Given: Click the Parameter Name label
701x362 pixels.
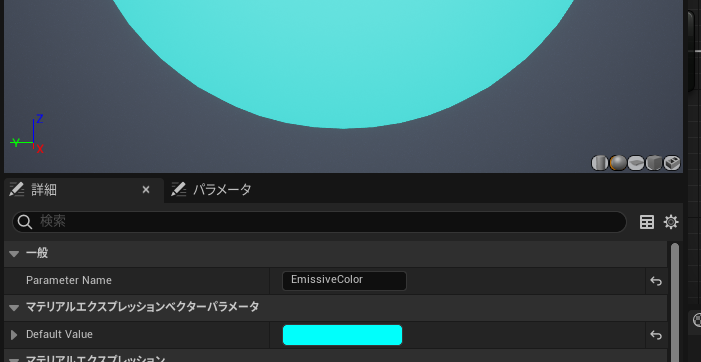Looking at the screenshot, I should (69, 281).
